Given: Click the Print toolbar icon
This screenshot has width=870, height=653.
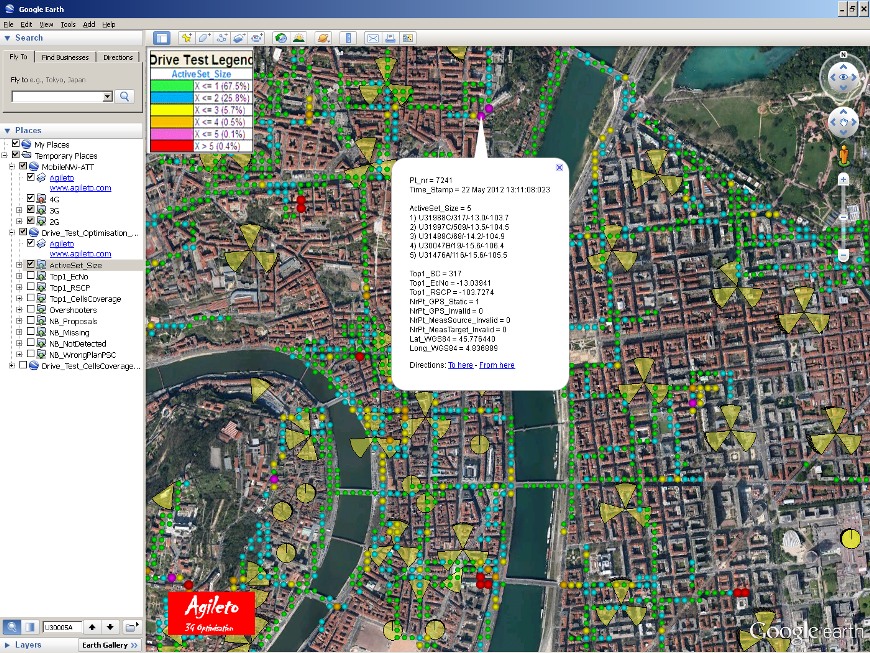Looking at the screenshot, I should (x=391, y=38).
